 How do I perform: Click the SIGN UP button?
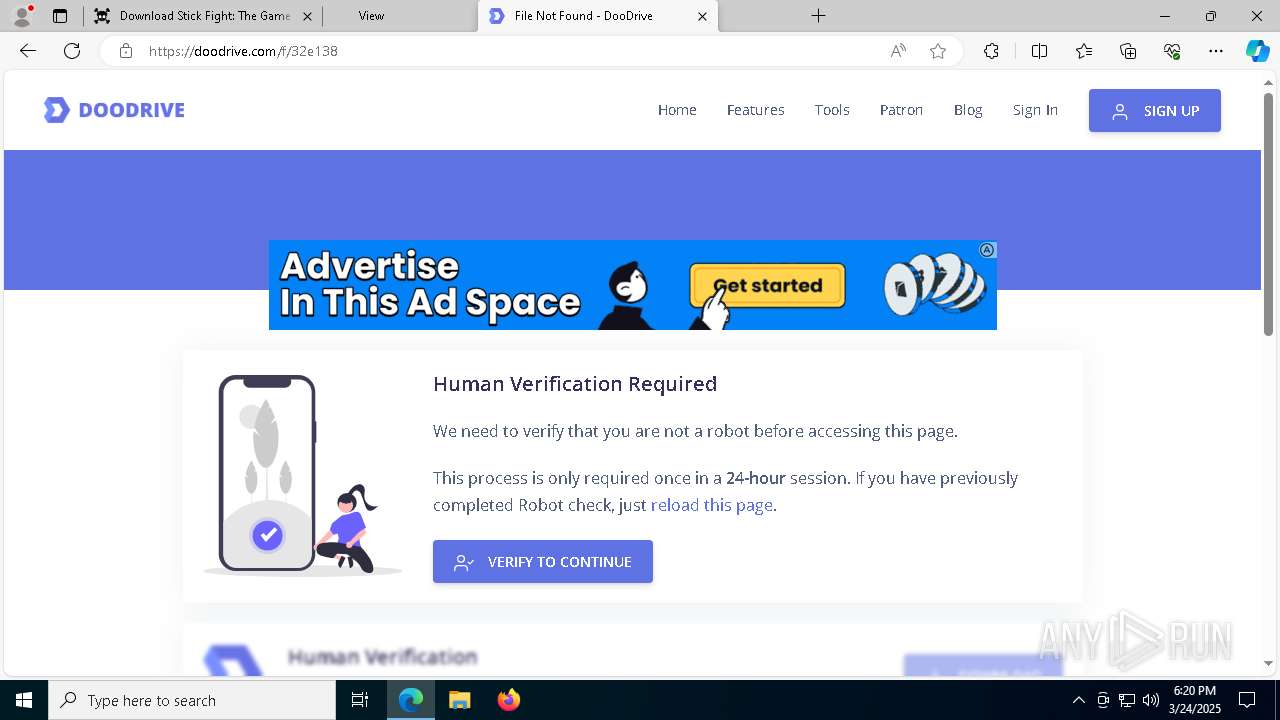point(1155,111)
